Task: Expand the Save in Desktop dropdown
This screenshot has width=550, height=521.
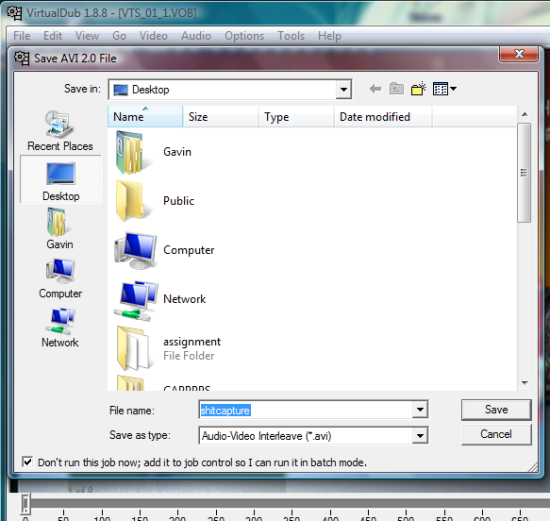Action: 343,89
